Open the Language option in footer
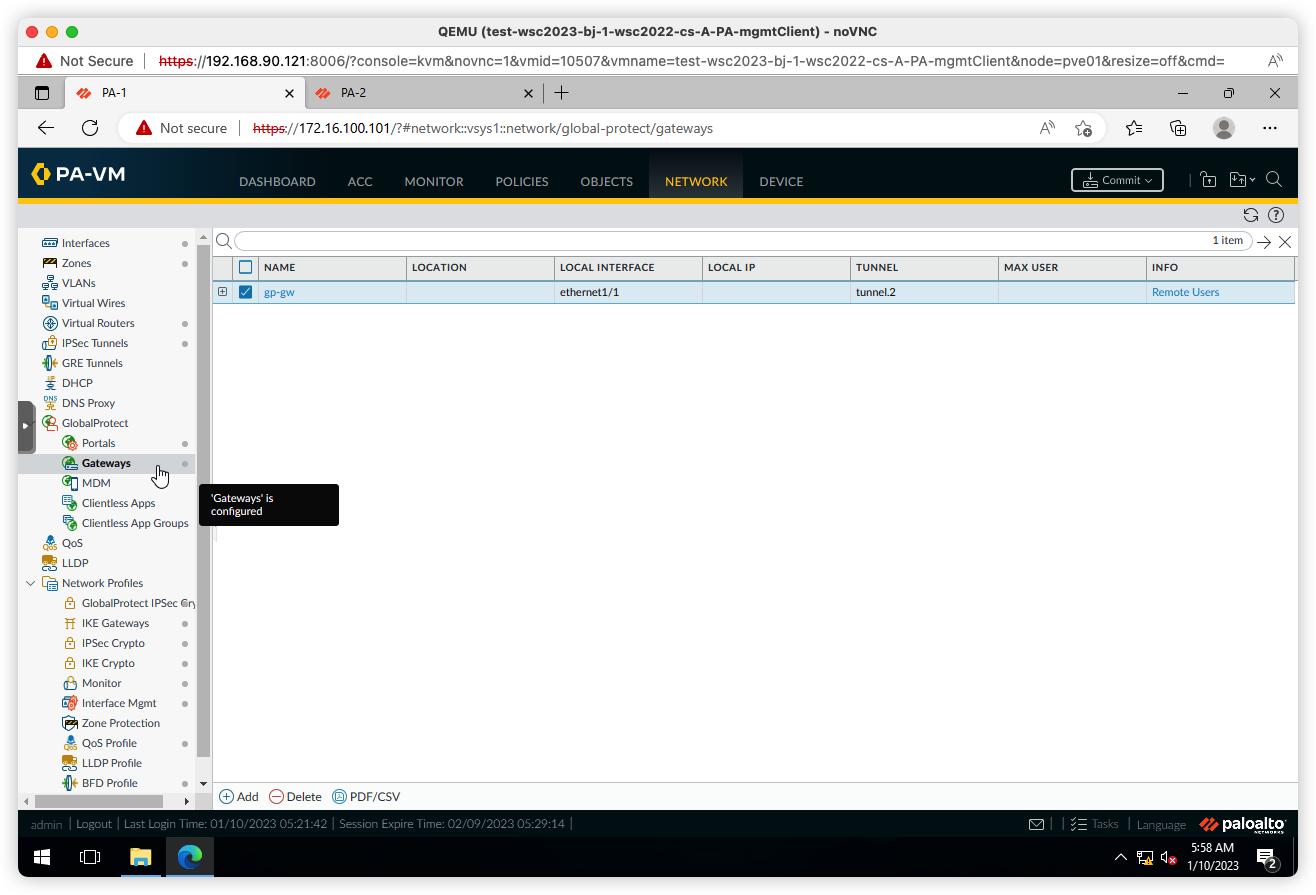 pyautogui.click(x=1161, y=824)
